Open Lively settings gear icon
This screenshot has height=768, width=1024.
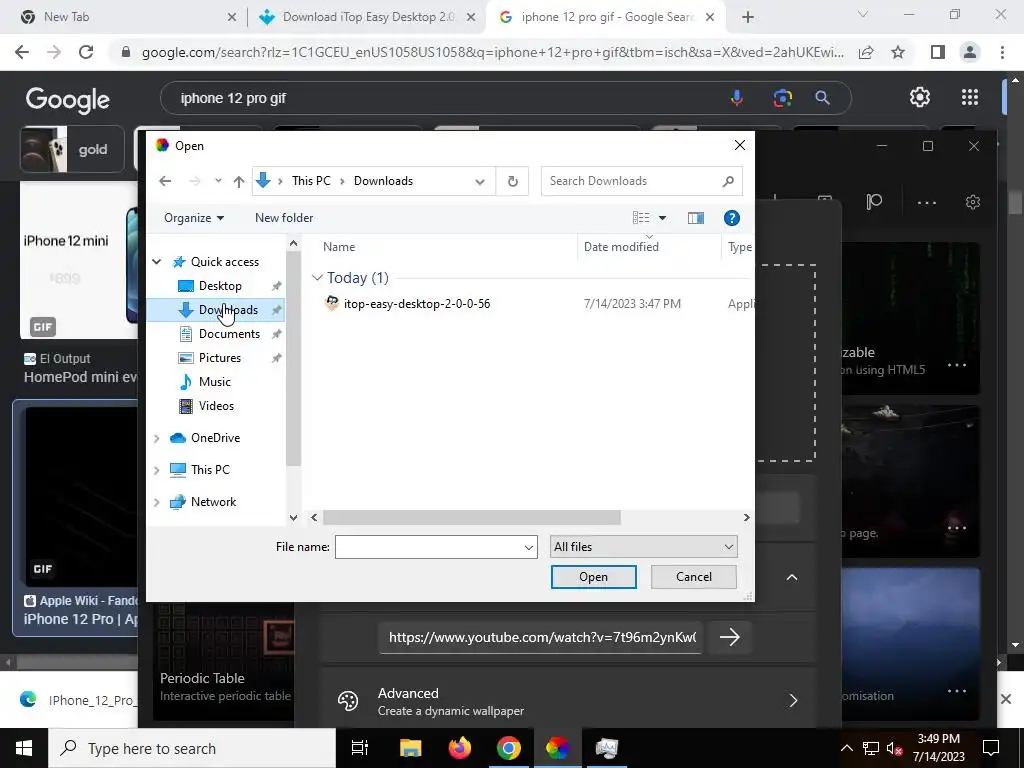tap(972, 202)
